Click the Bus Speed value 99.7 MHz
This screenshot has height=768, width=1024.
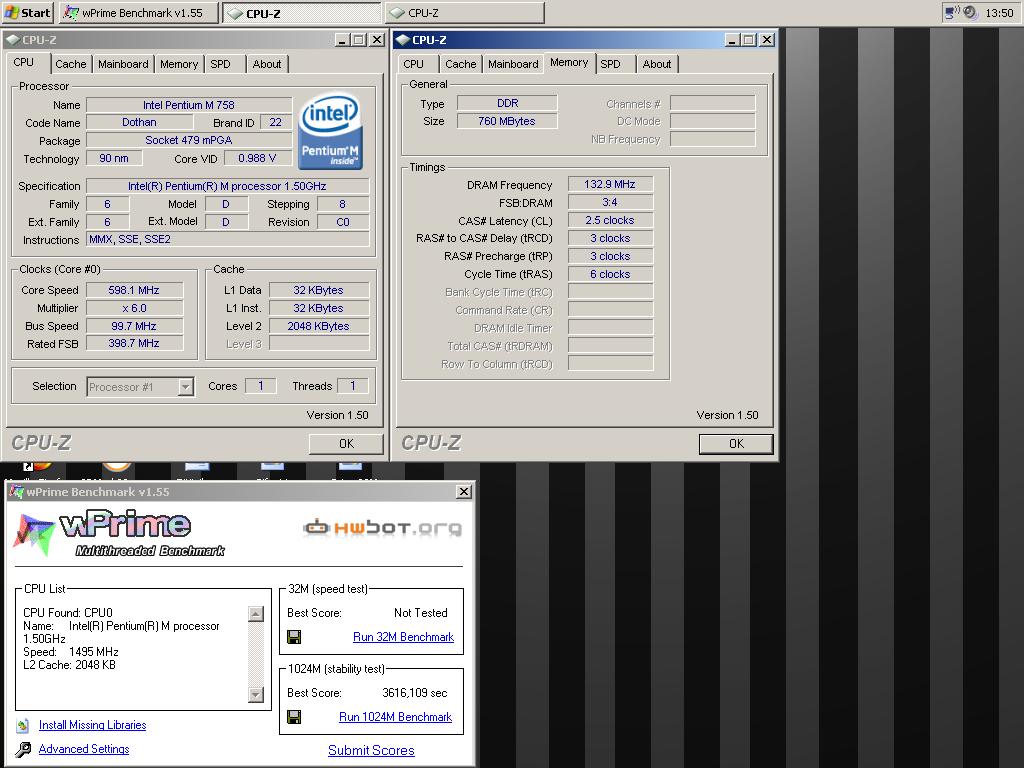[134, 326]
